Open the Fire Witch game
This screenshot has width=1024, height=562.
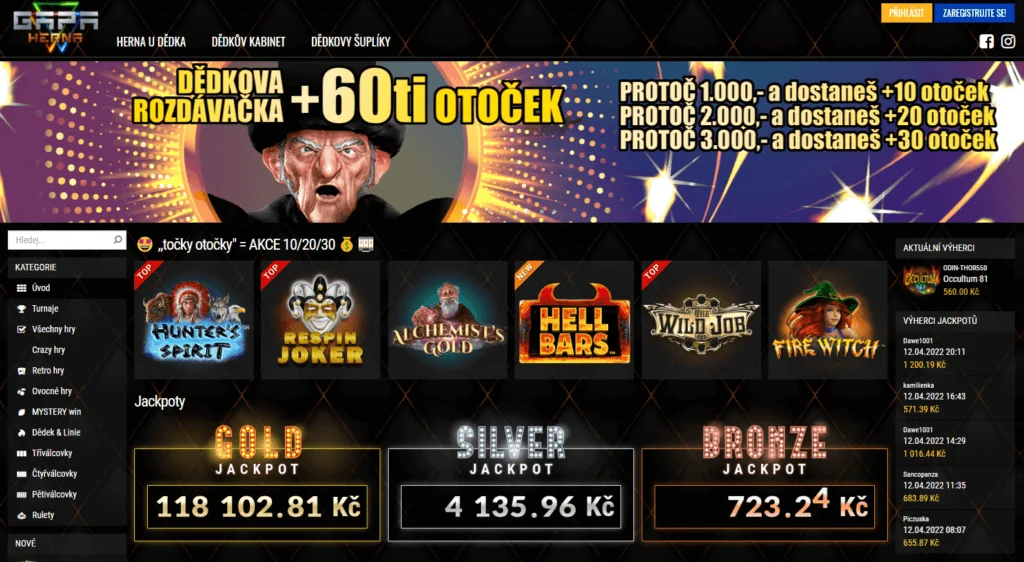pyautogui.click(x=827, y=320)
